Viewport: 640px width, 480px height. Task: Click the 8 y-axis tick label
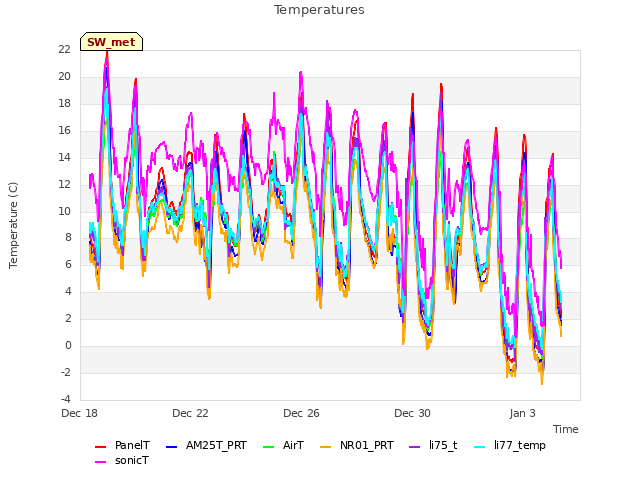pos(68,238)
